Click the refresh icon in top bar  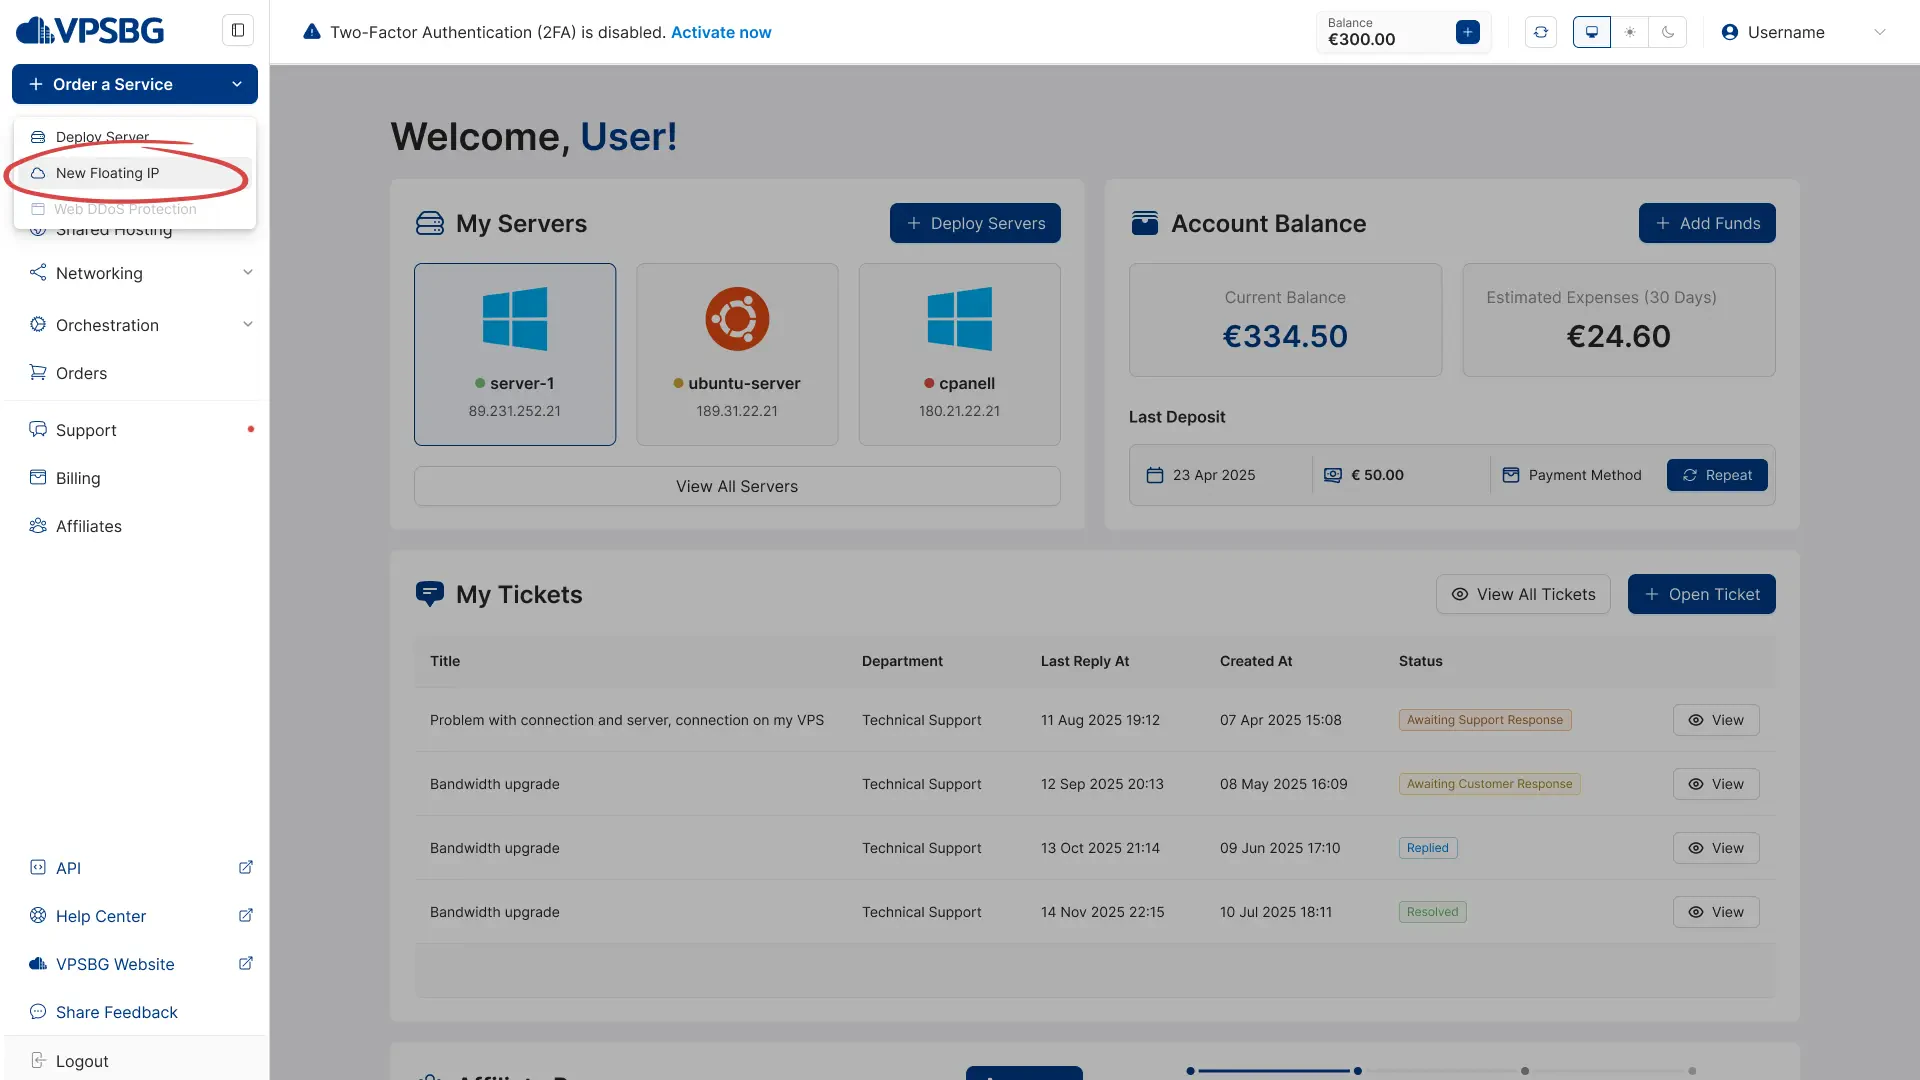pos(1541,32)
